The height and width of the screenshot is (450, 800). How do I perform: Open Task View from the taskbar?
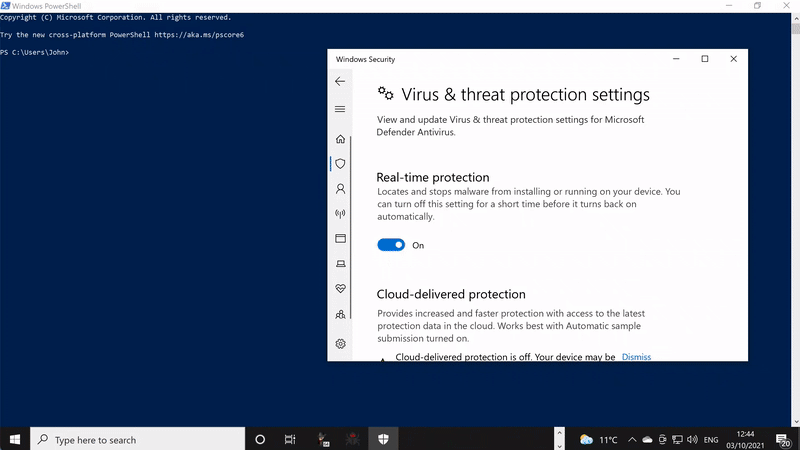(290, 439)
